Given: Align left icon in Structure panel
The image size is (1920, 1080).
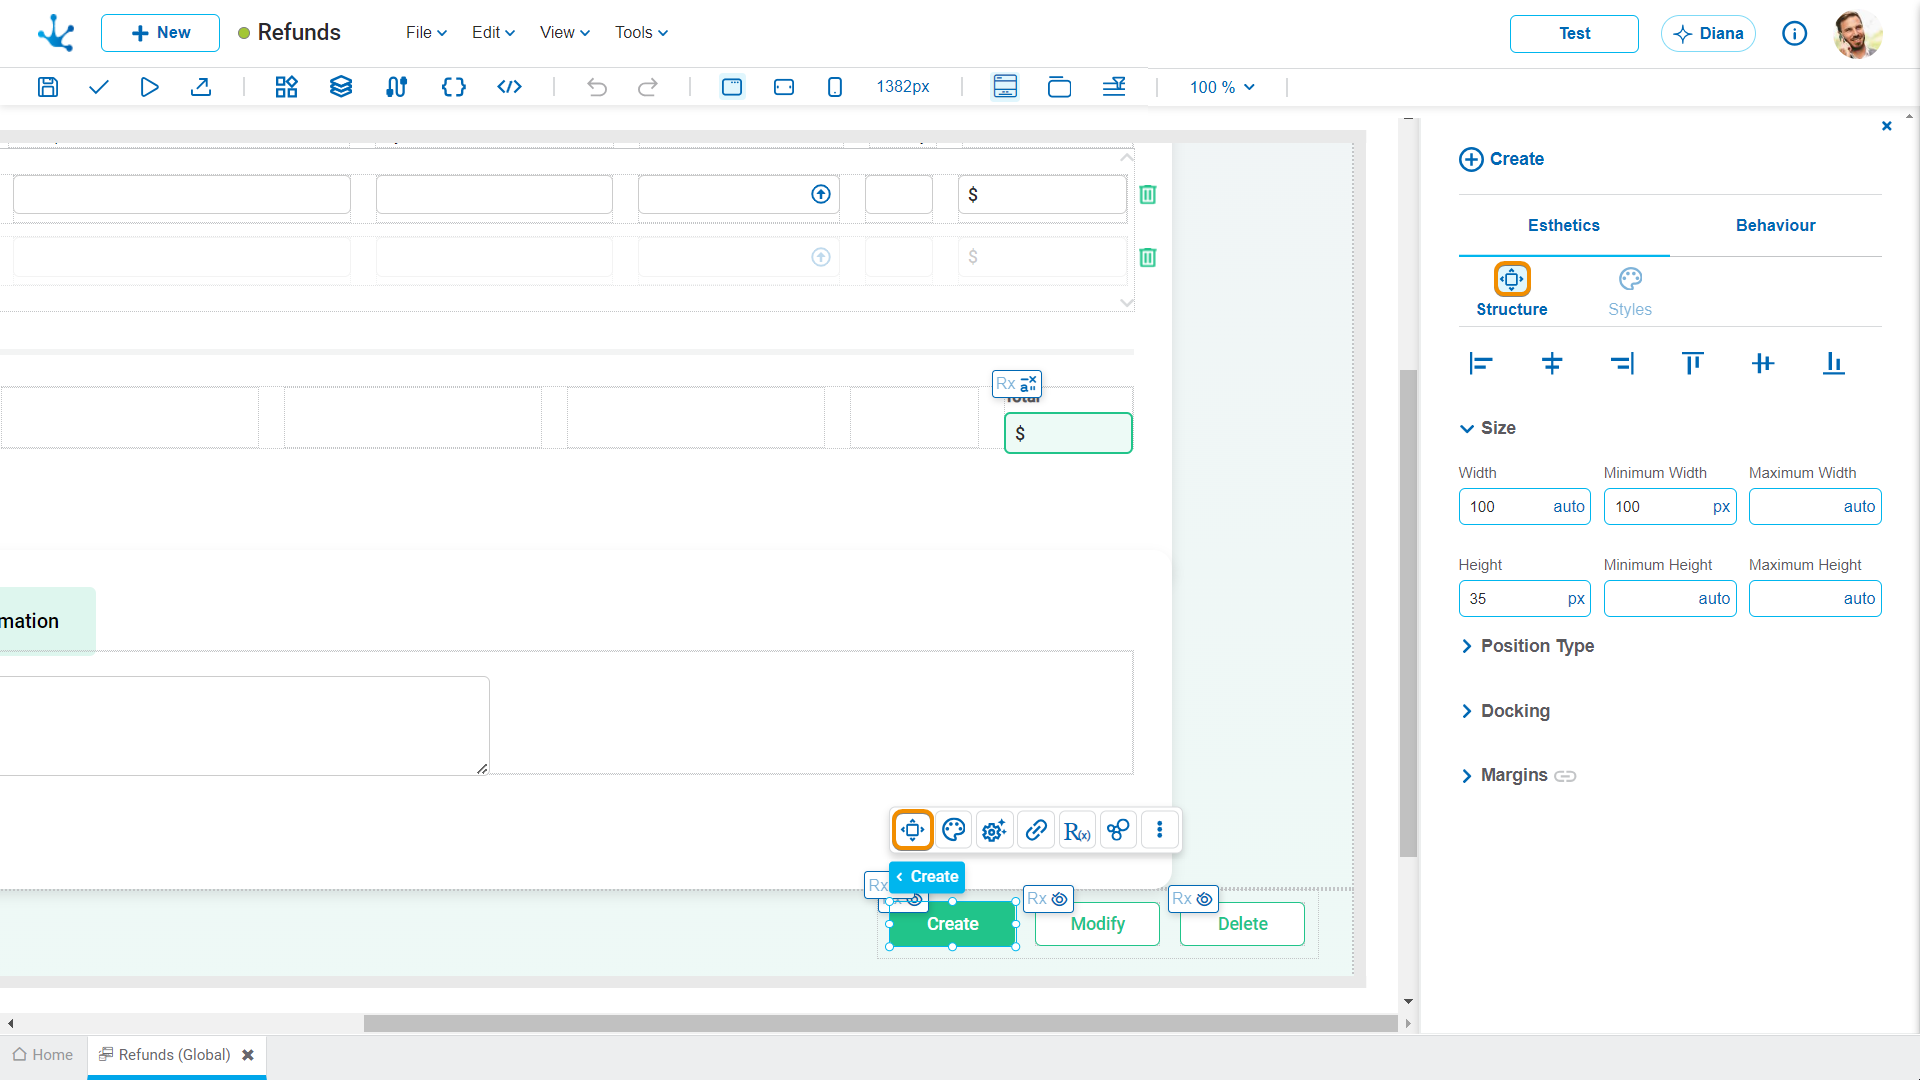Looking at the screenshot, I should pos(1481,363).
